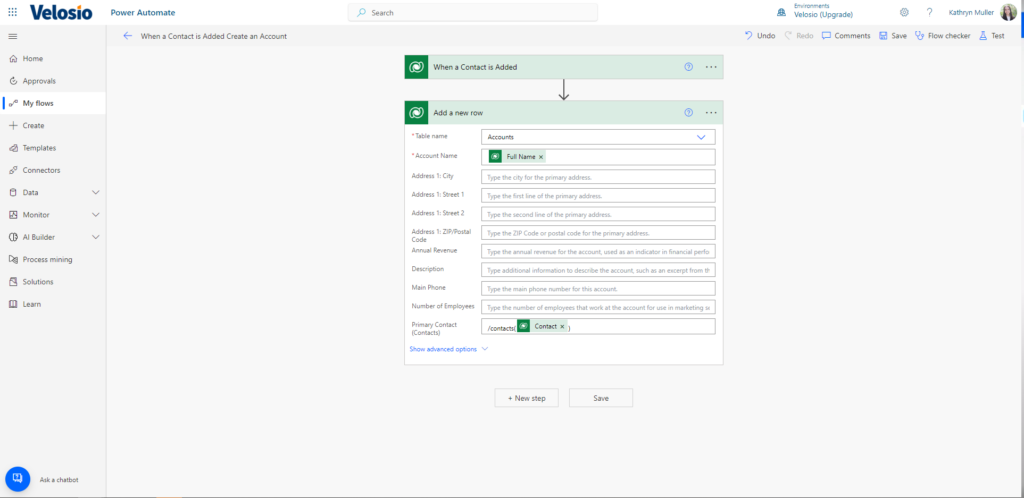Go to Home in sidebar
1024x498 pixels.
point(53,59)
